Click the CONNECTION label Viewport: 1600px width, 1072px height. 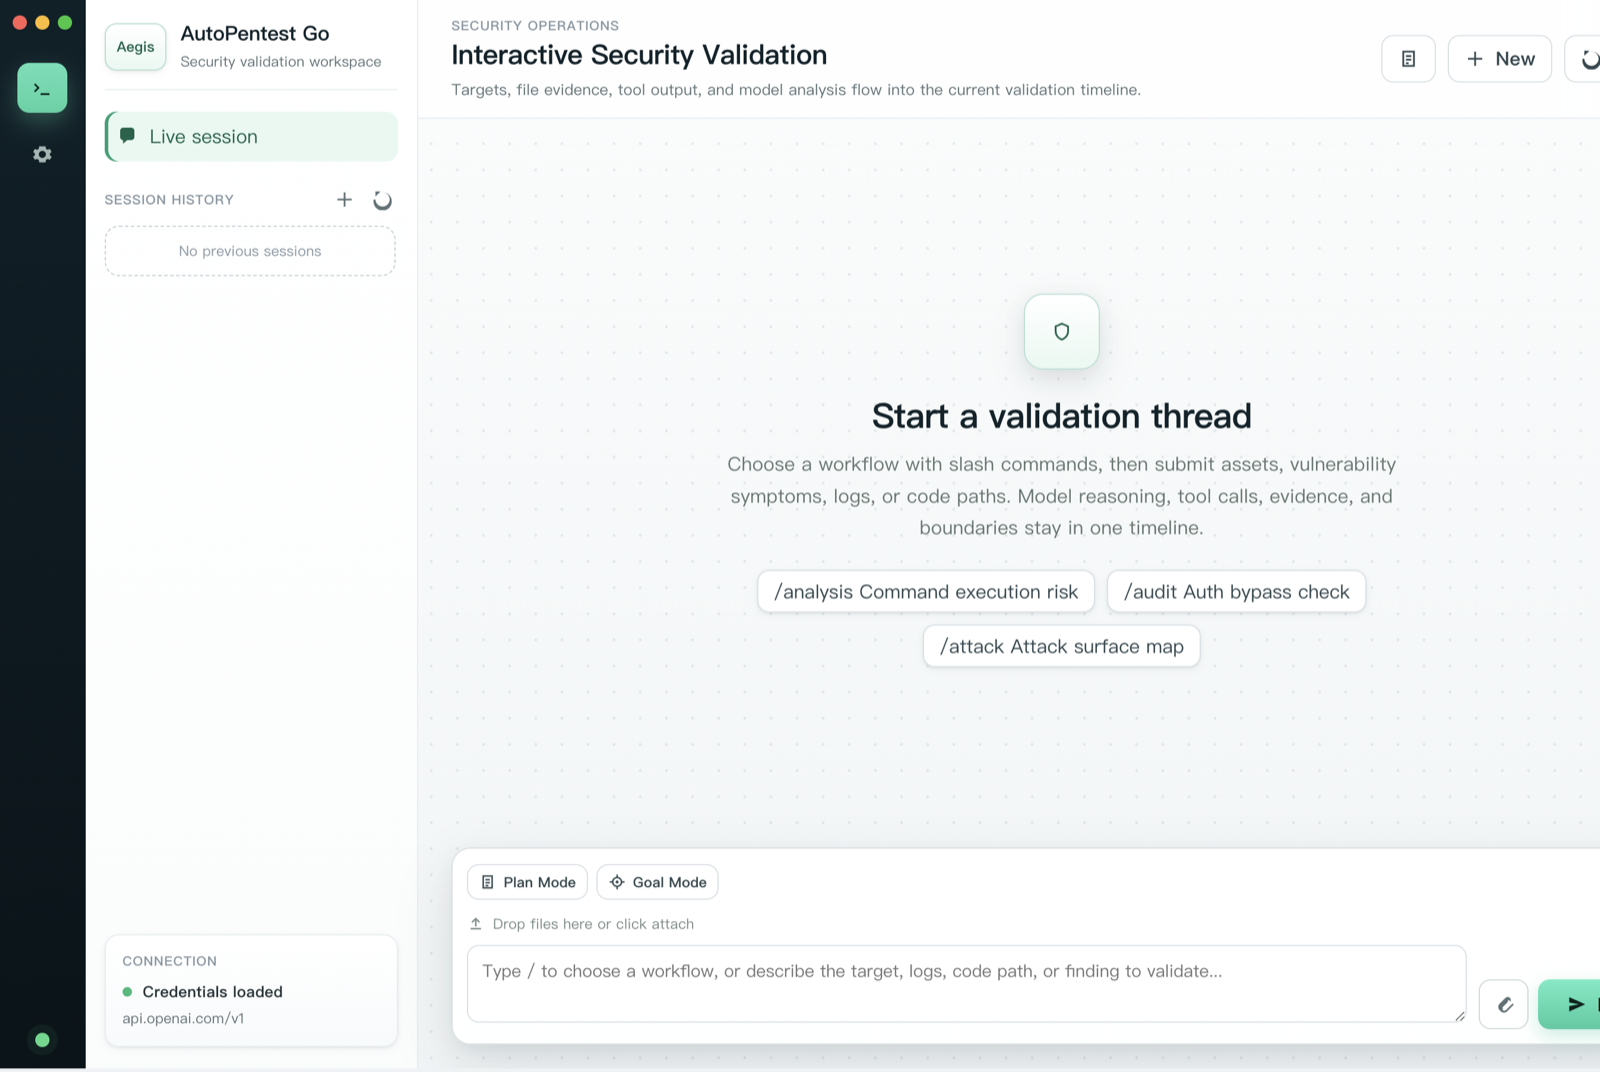point(169,961)
